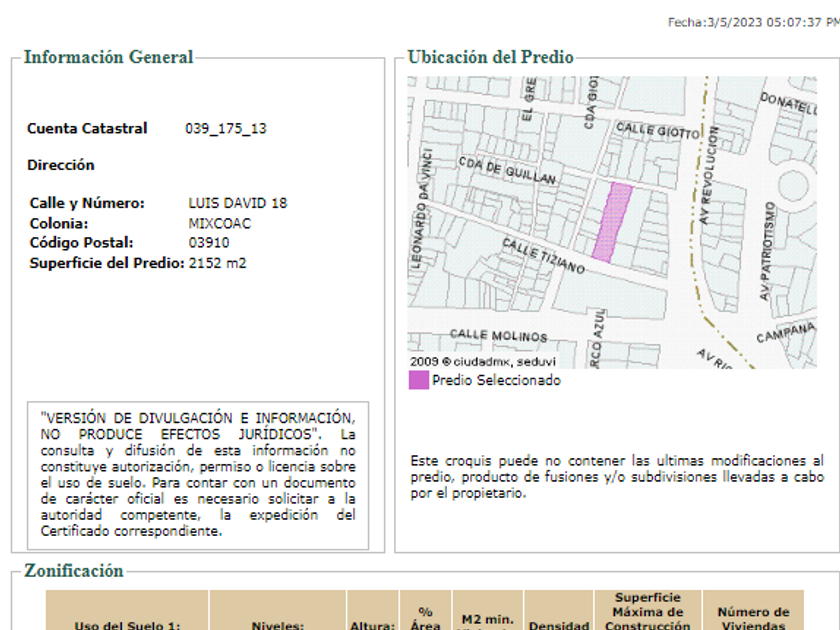Click the Número de Viviendas column header
840x630 pixels.
pos(753,618)
